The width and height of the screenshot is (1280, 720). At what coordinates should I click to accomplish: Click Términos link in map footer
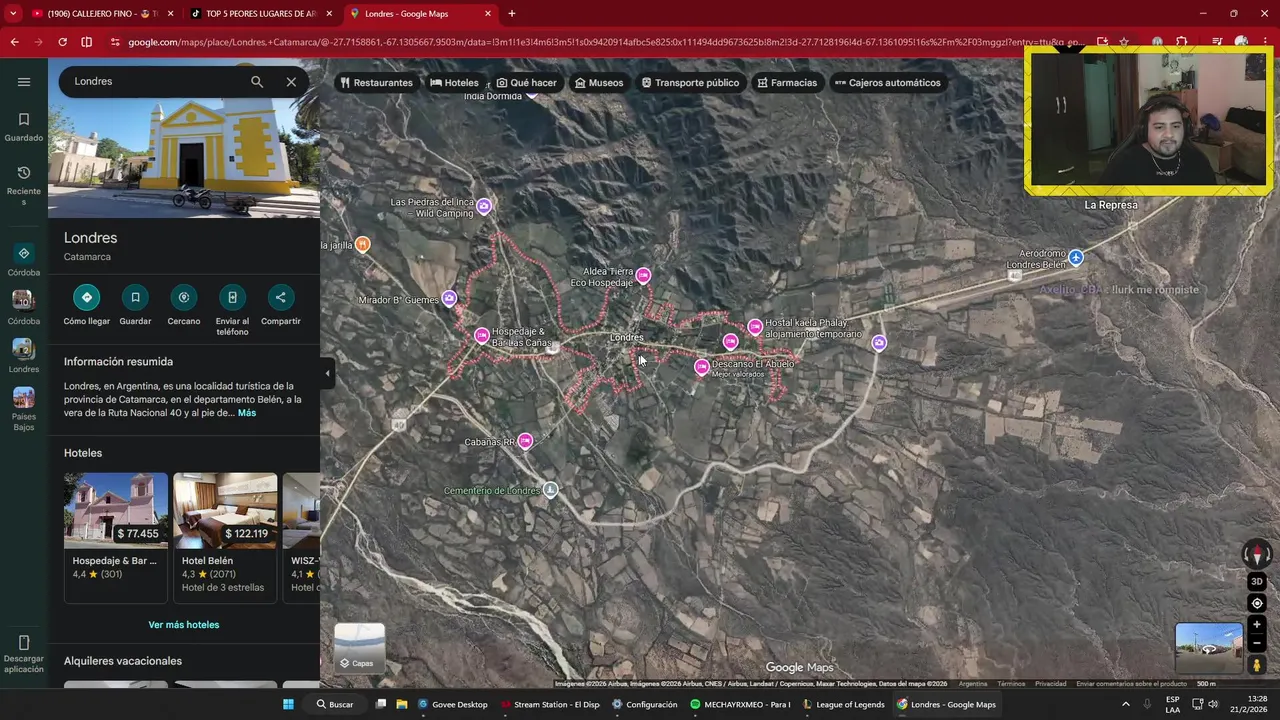[x=1011, y=684]
